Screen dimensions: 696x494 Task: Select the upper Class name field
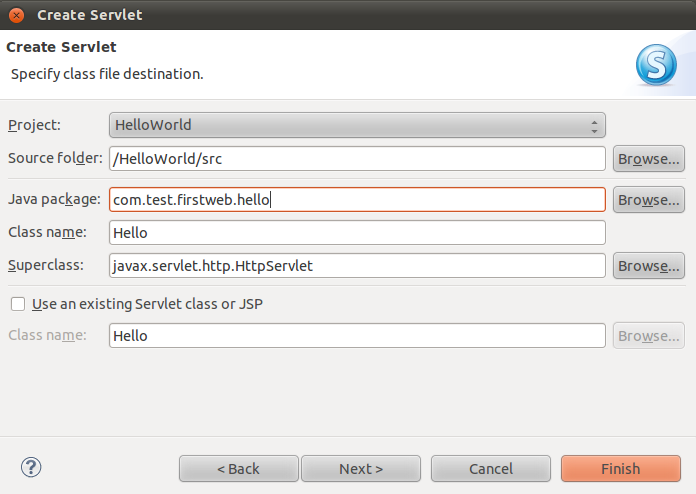point(357,232)
